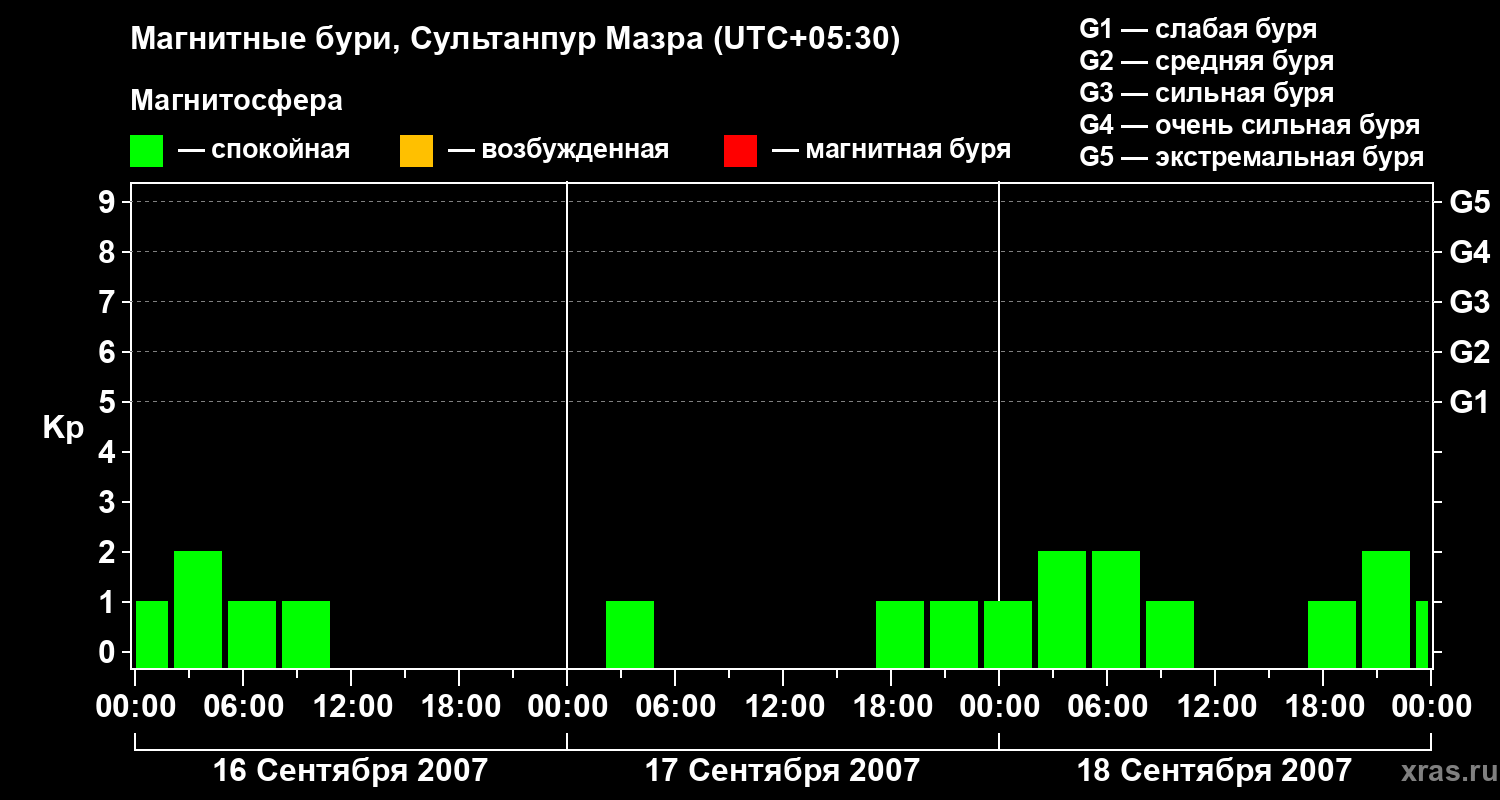The width and height of the screenshot is (1500, 800).
Task: Click the '18:00' tick label under 17 September
Action: (x=890, y=707)
